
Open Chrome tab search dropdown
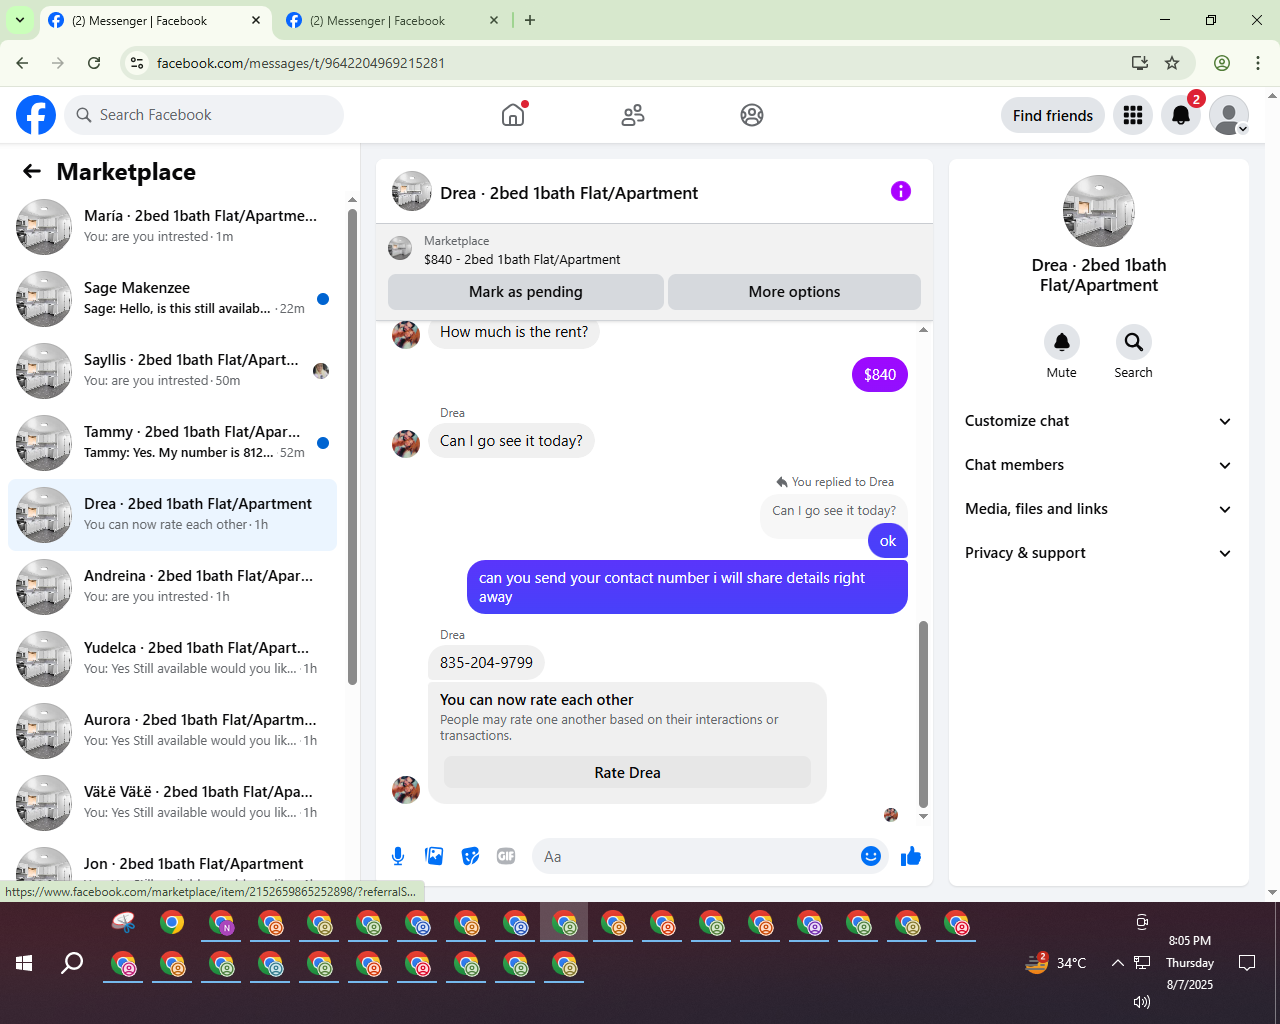[x=20, y=20]
